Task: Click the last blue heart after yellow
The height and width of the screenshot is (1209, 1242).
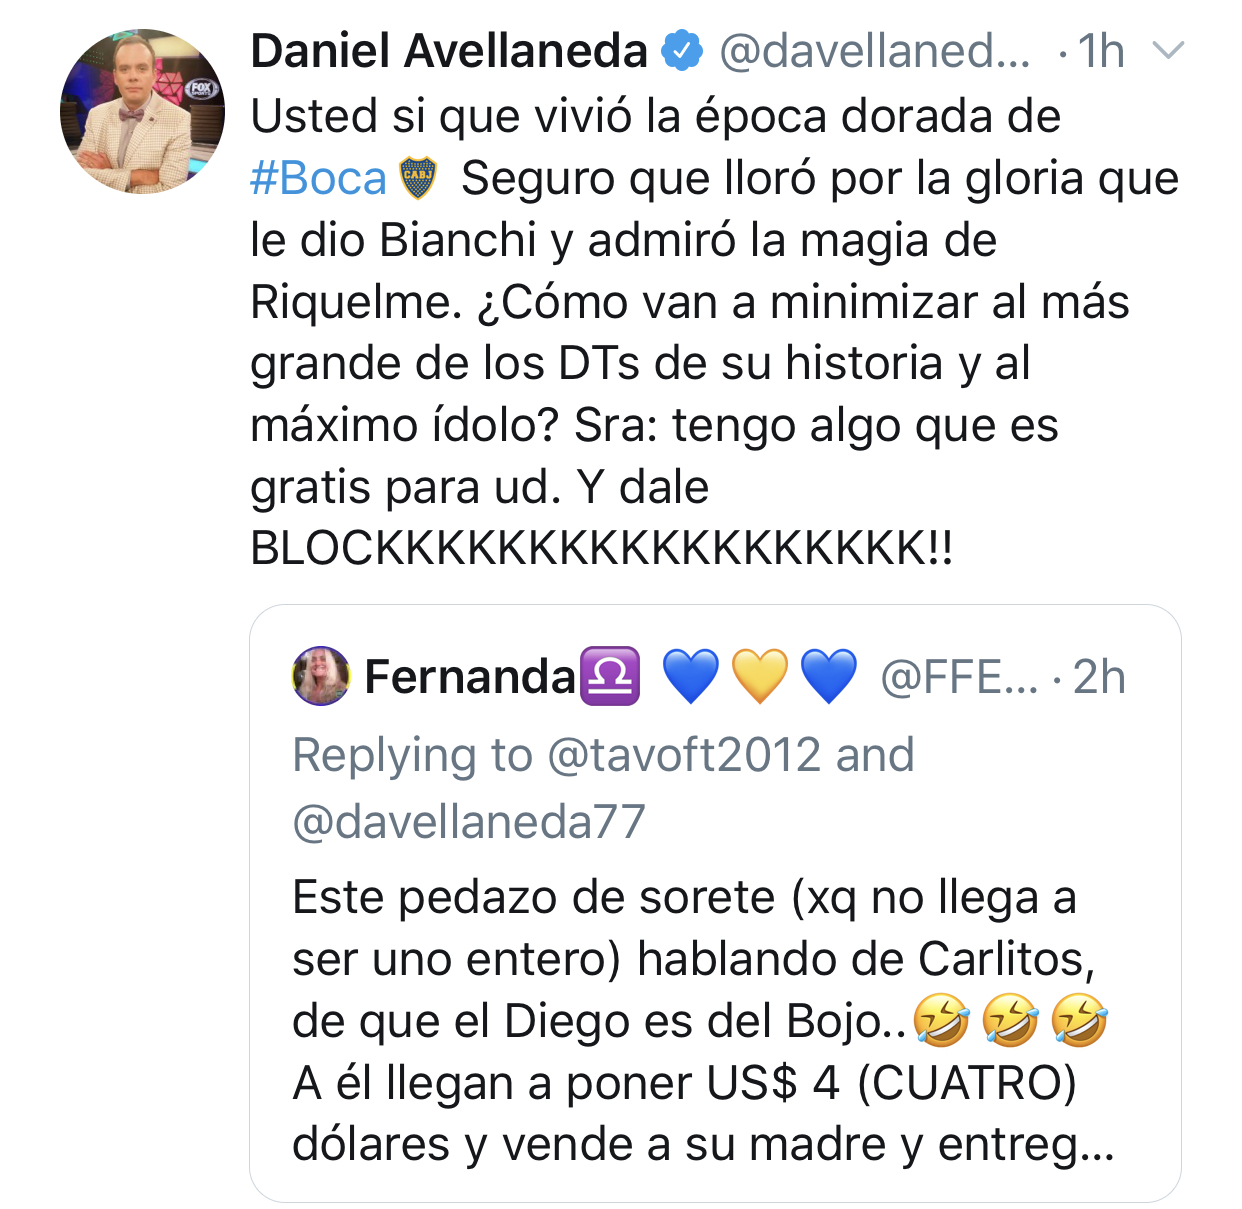Action: 829,677
